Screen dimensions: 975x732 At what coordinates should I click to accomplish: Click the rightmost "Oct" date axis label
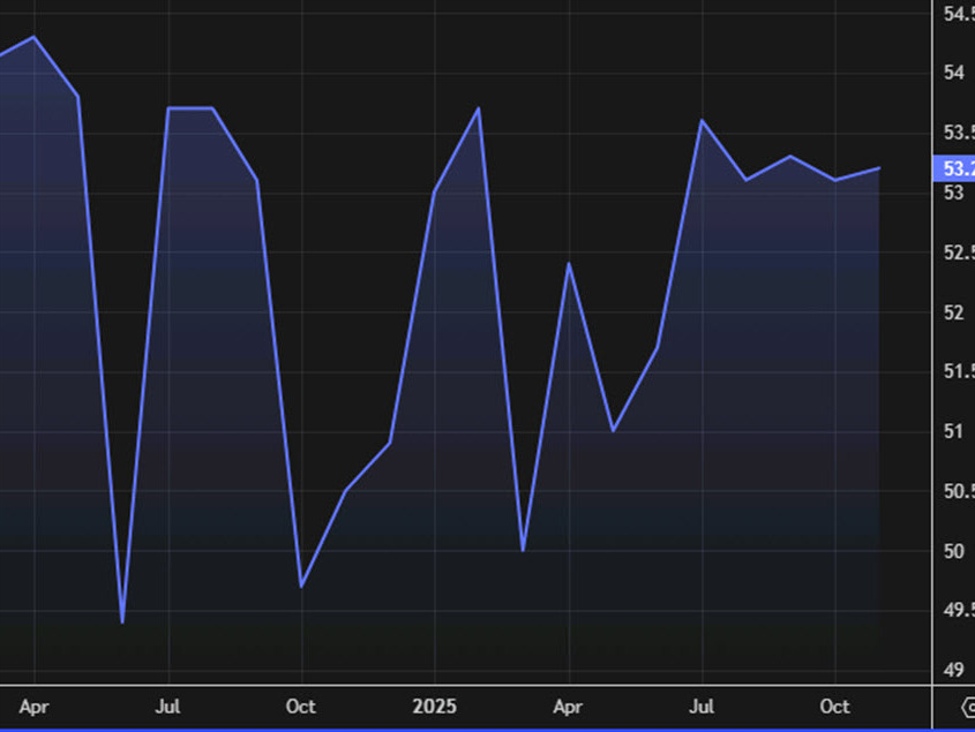click(x=835, y=707)
